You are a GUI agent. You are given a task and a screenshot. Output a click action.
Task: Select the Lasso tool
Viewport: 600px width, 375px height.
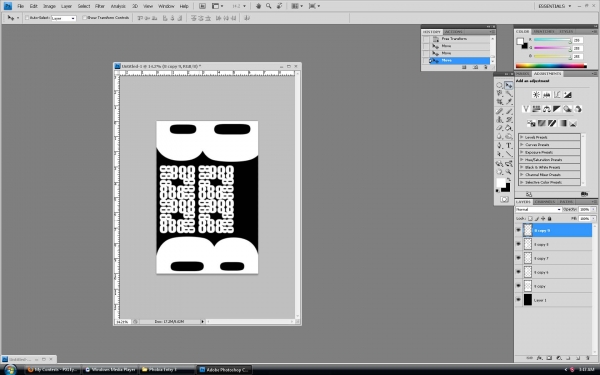tap(500, 94)
